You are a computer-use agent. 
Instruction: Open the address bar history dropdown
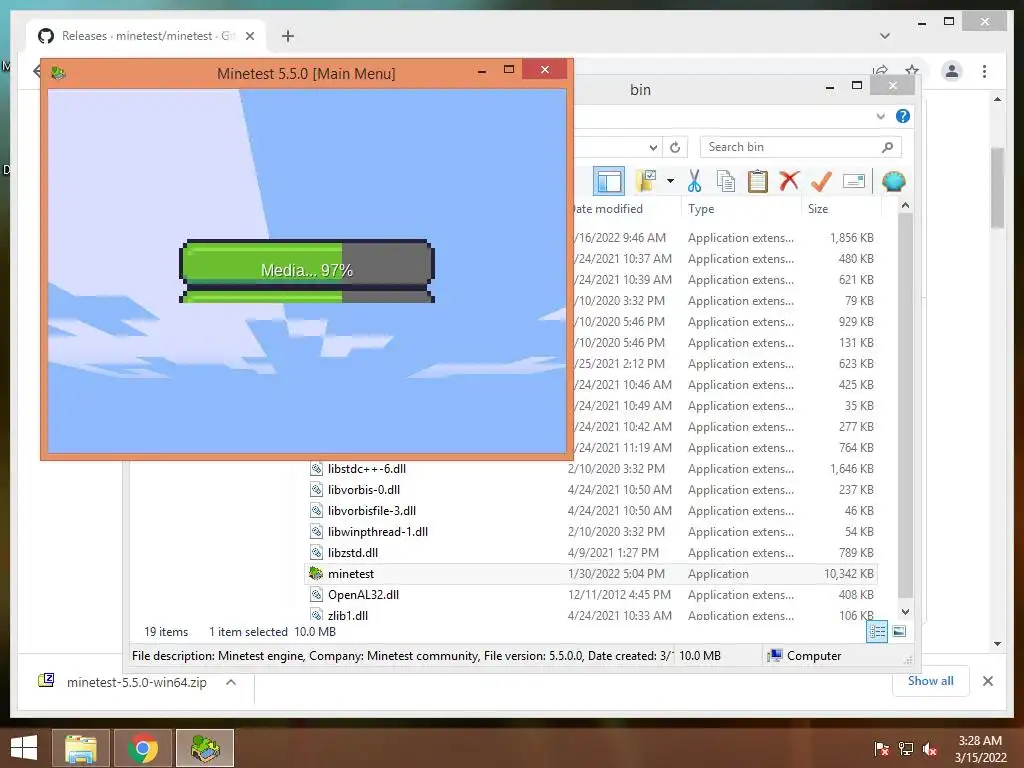click(x=652, y=147)
